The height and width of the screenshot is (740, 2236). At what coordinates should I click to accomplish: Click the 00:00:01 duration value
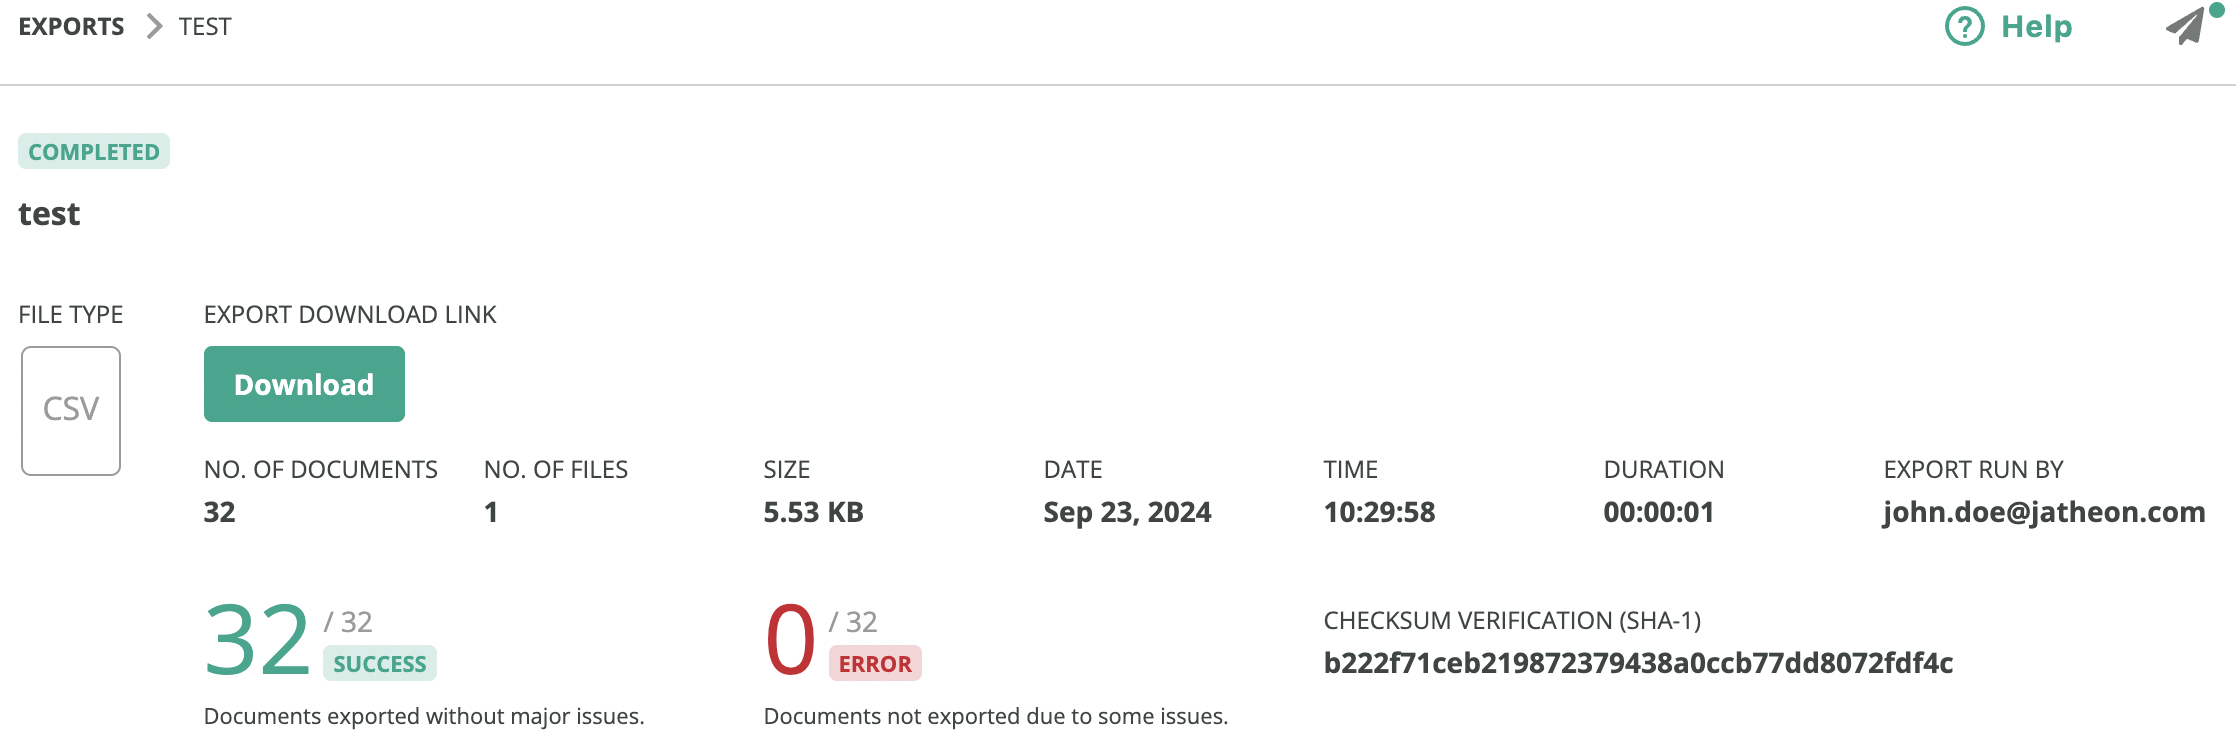(1658, 512)
